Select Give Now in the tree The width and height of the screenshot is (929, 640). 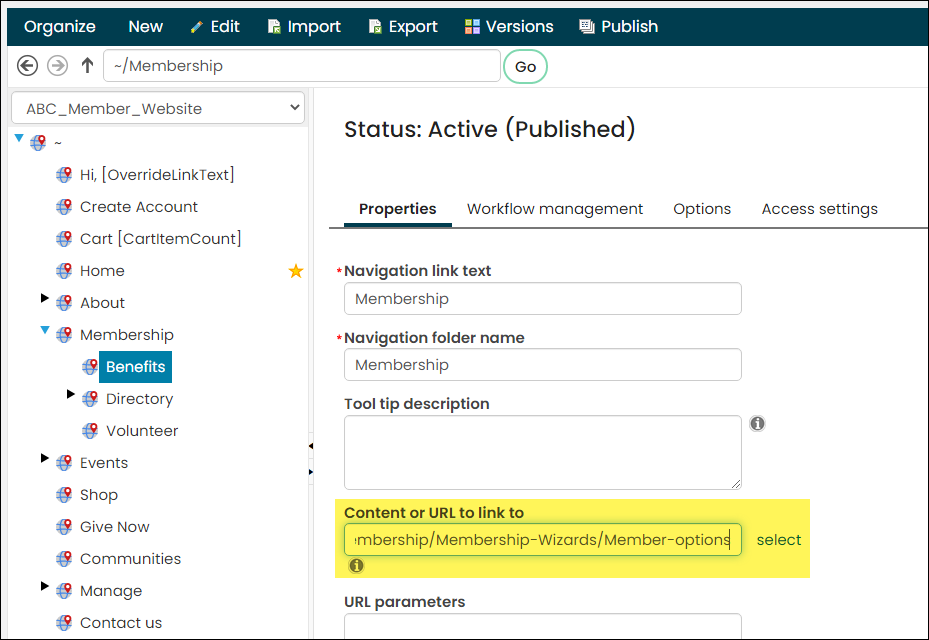pos(114,527)
